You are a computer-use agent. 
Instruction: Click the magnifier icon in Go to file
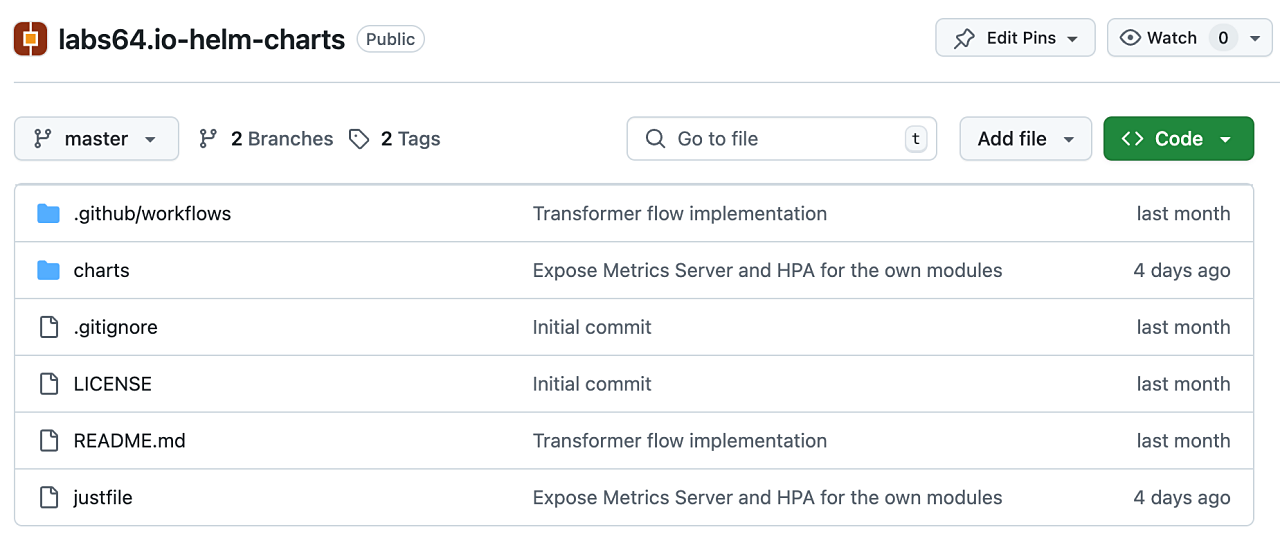pyautogui.click(x=655, y=139)
